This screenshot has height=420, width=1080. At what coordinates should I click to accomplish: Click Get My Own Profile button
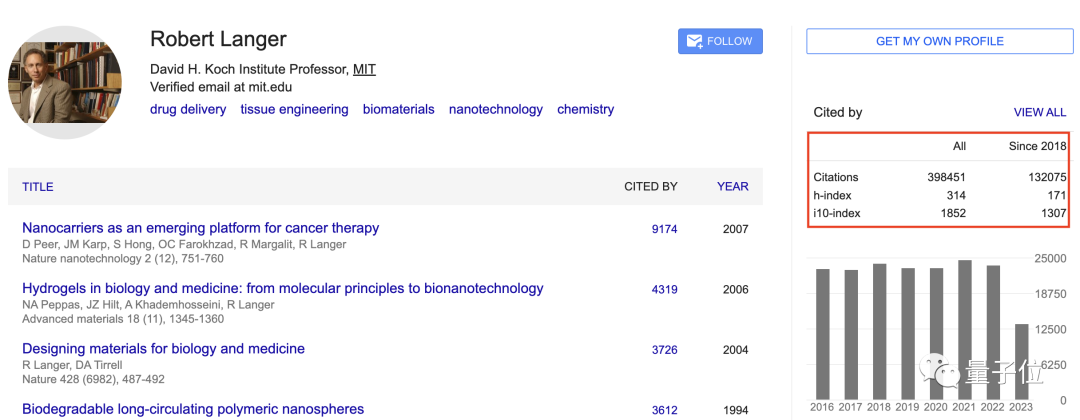tap(939, 41)
